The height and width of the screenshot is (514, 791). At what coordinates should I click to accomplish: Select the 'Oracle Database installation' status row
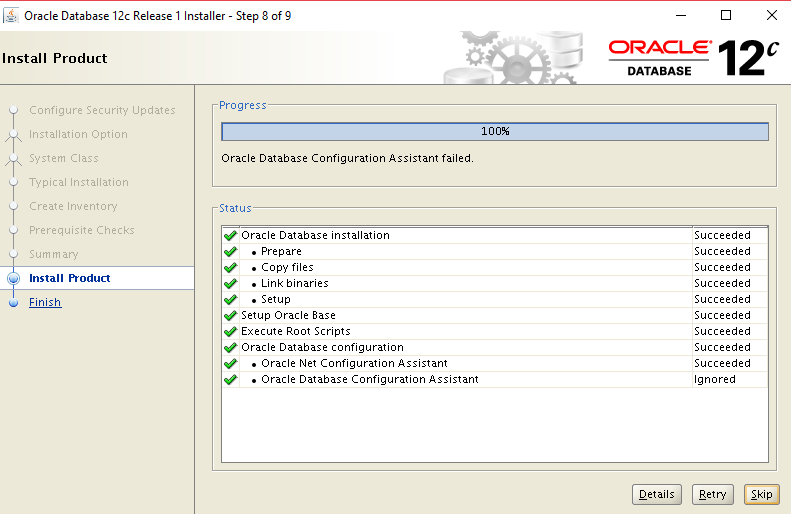click(495, 236)
